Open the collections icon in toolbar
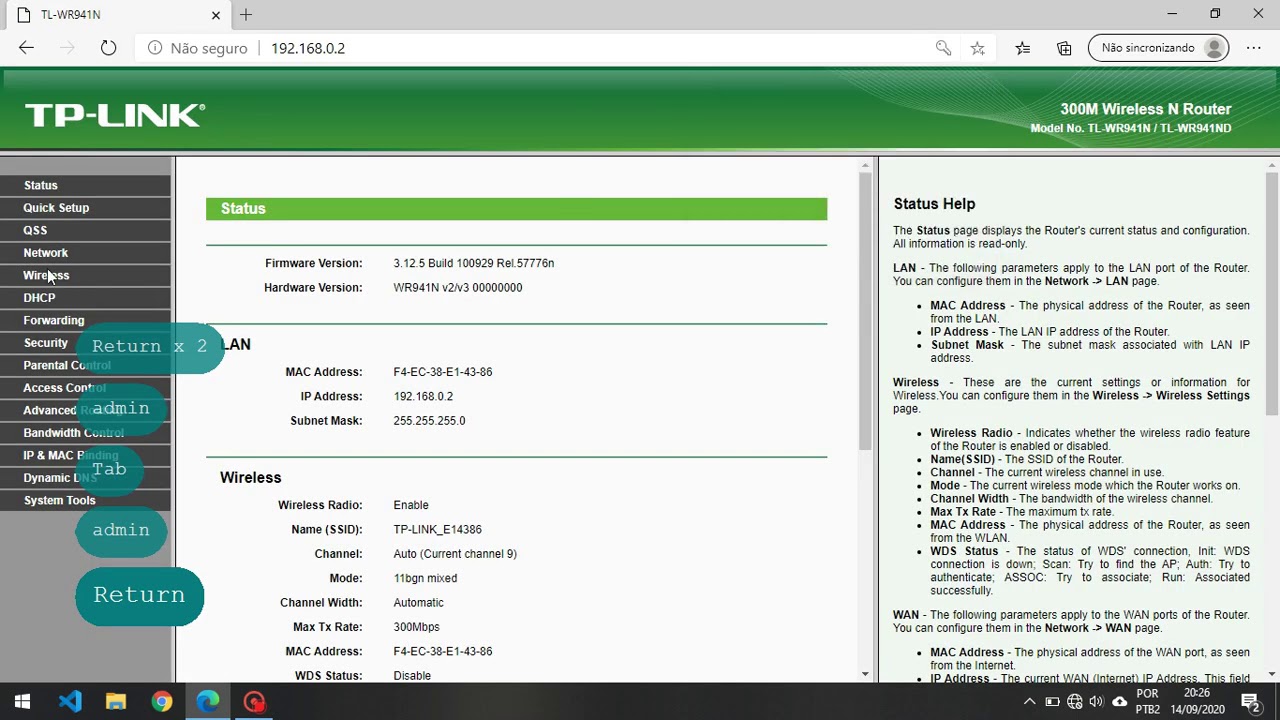1280x720 pixels. pos(1064,48)
